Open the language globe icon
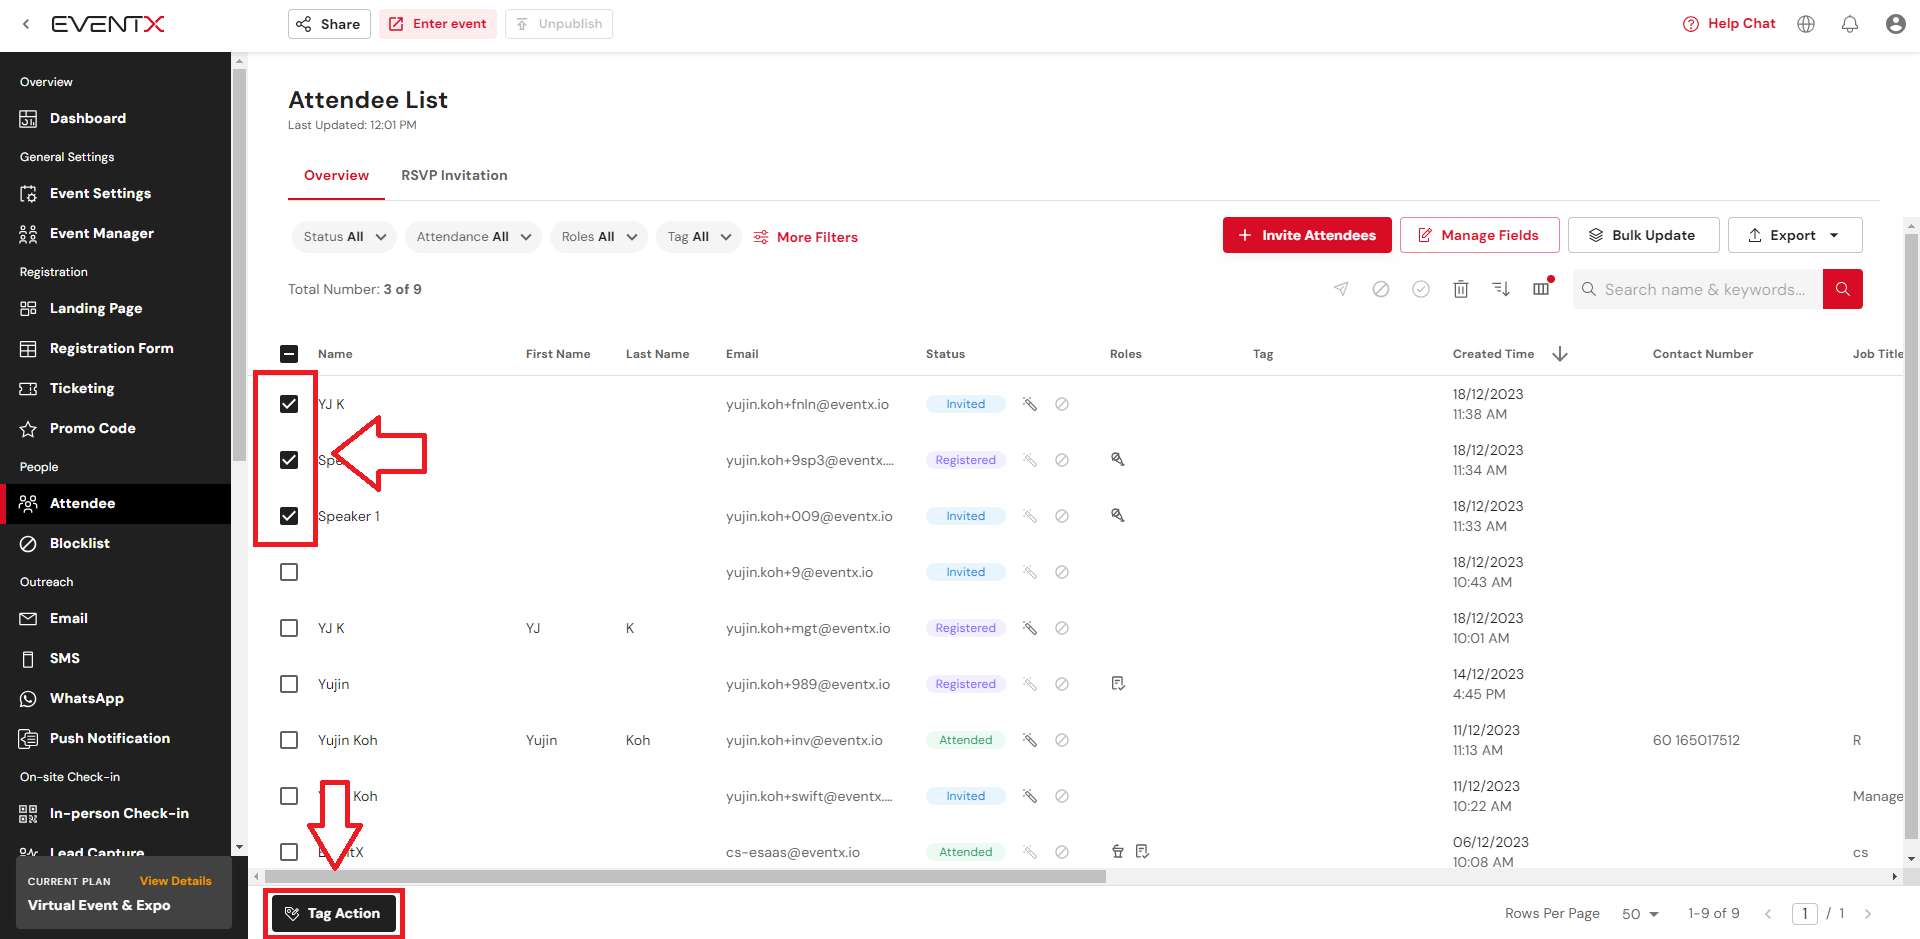Viewport: 1920px width, 939px height. pos(1806,24)
